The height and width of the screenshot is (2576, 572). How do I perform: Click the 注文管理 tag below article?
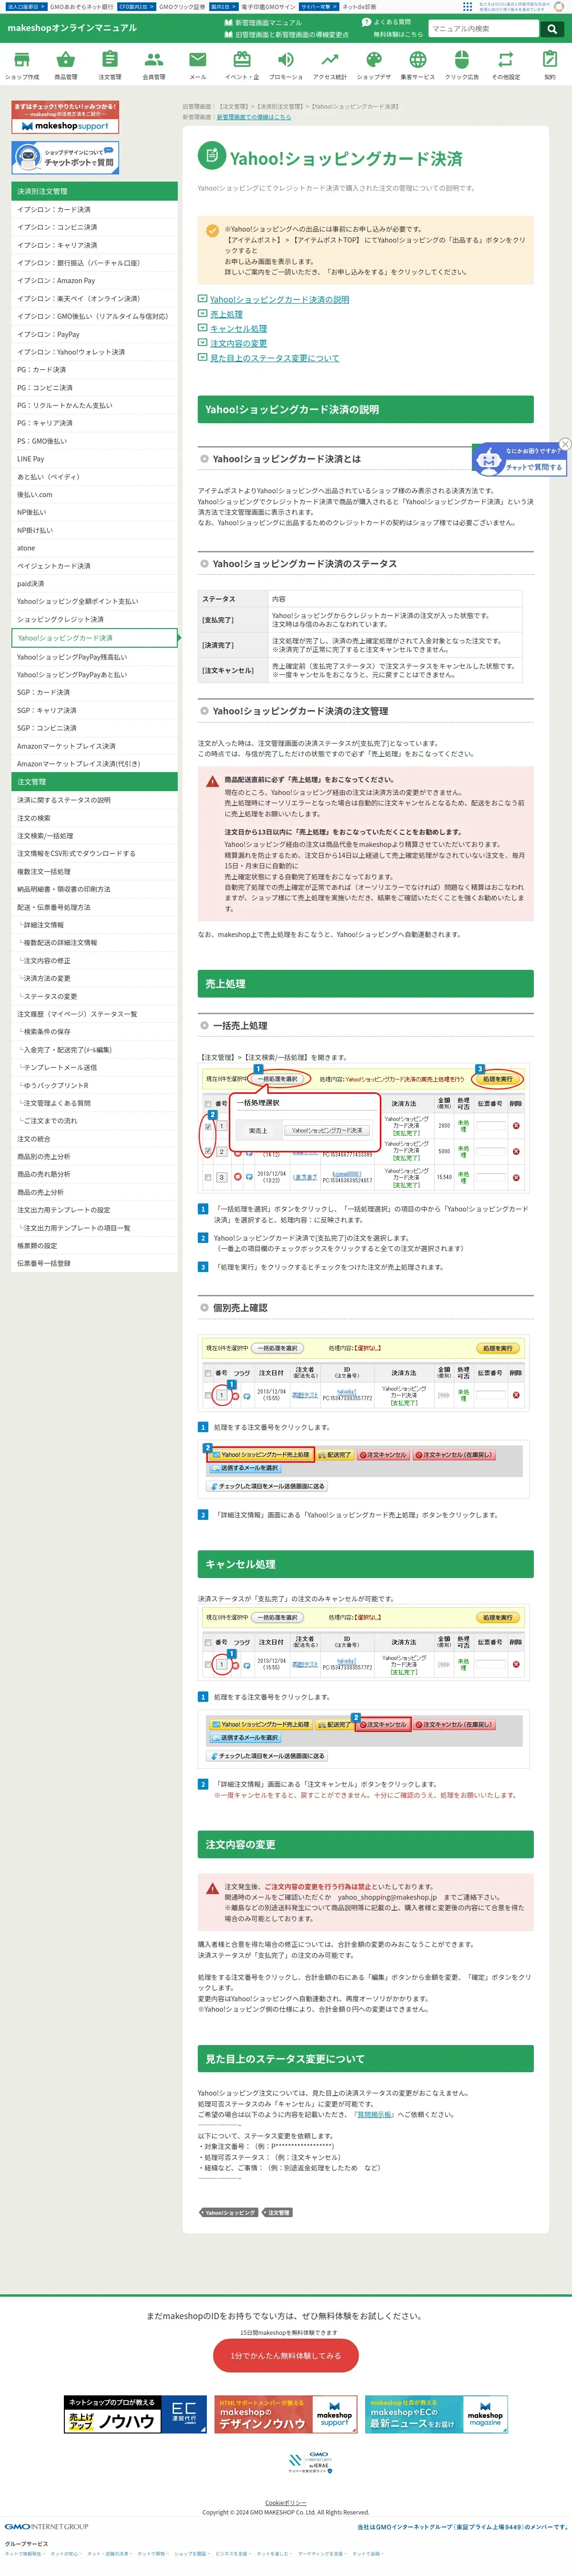[278, 2213]
